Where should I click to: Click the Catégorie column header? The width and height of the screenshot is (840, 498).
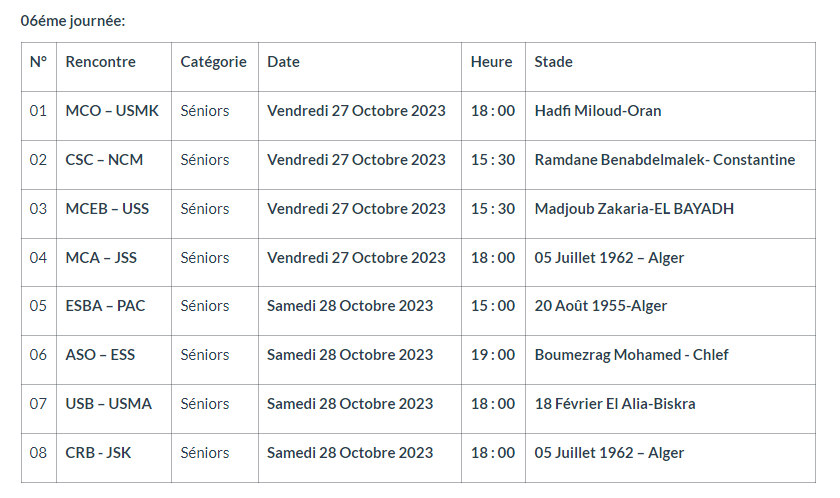pyautogui.click(x=213, y=62)
